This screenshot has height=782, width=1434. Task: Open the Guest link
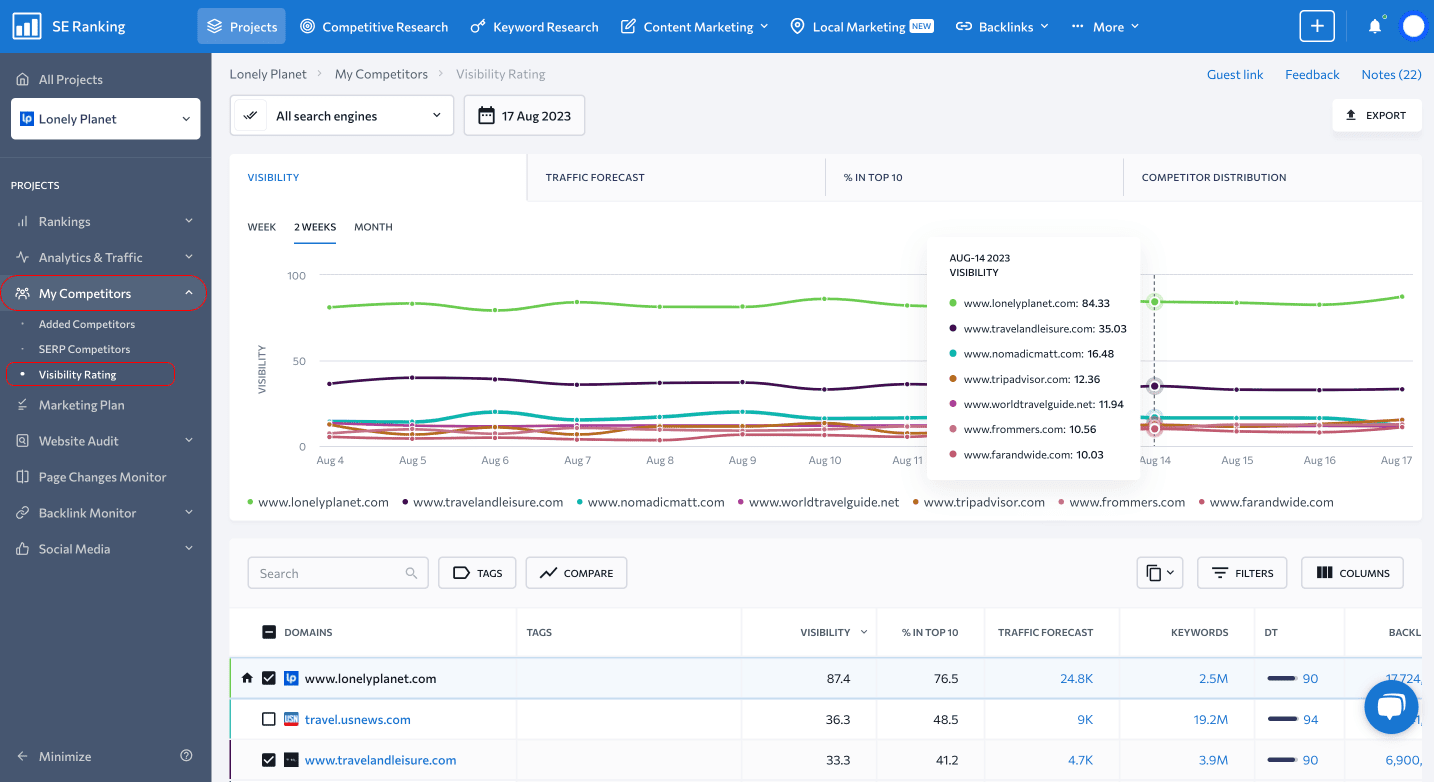(1235, 74)
